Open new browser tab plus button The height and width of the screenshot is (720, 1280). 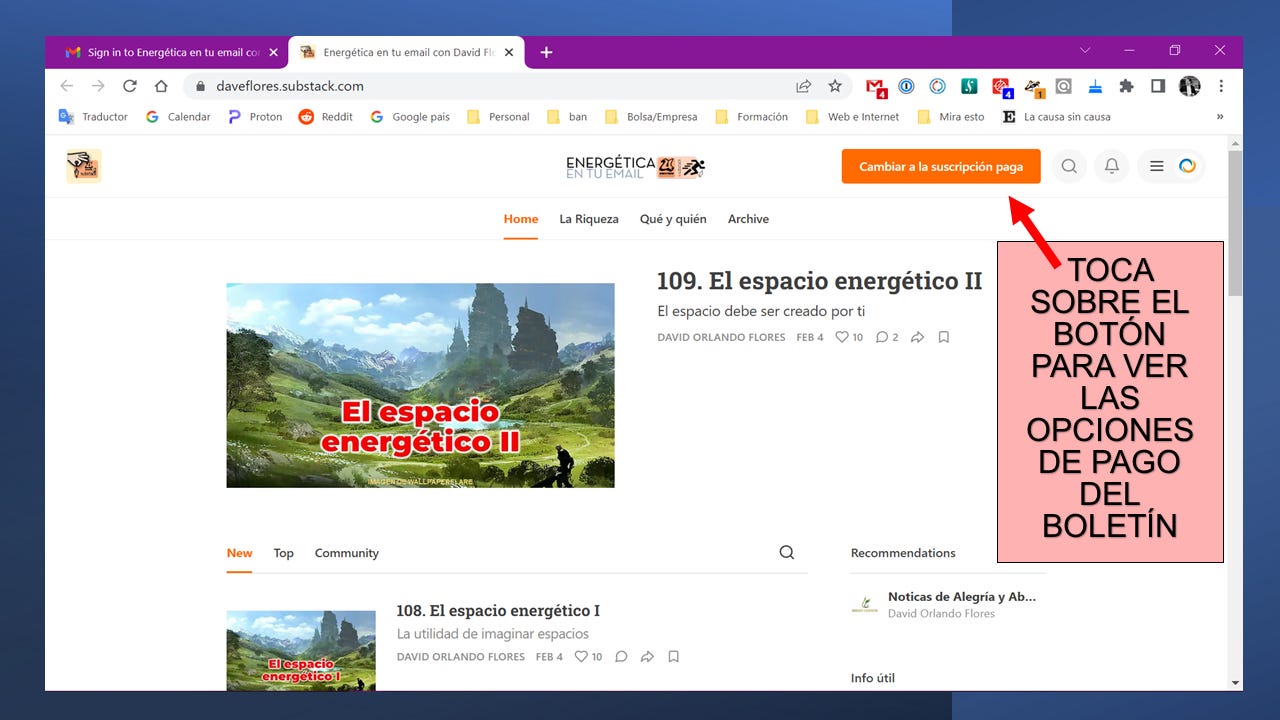point(546,52)
